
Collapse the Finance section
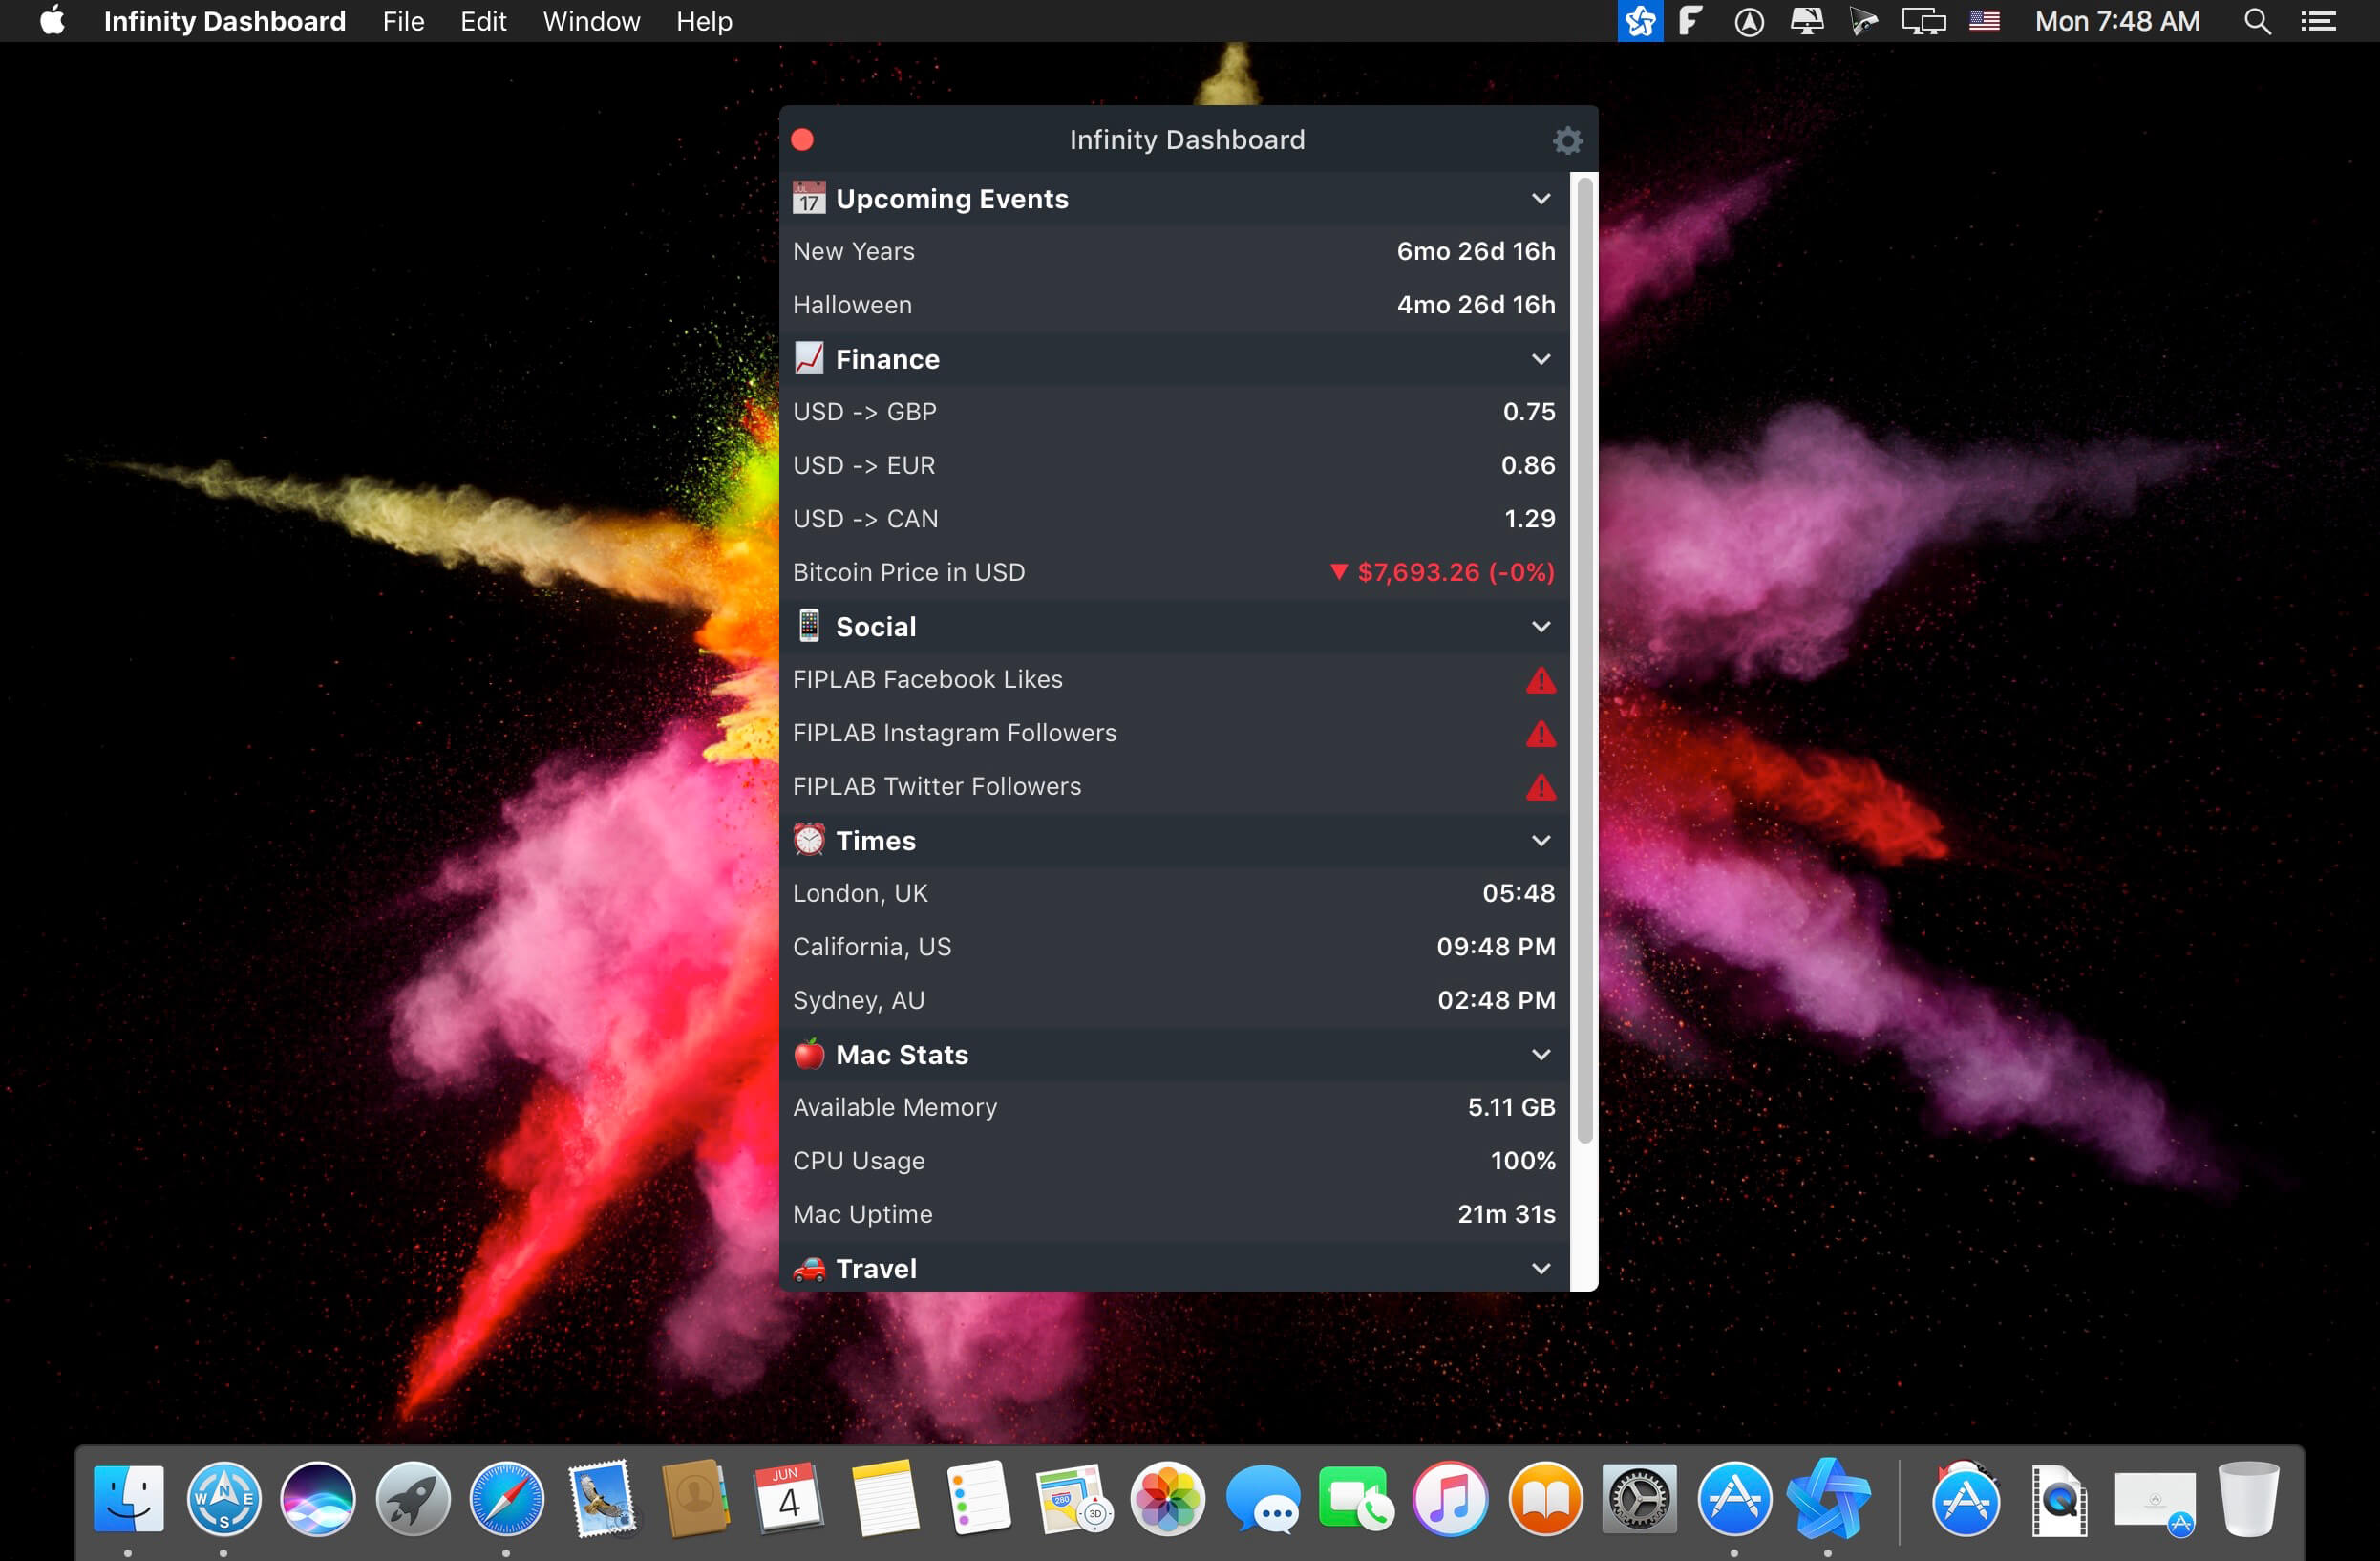point(1541,357)
